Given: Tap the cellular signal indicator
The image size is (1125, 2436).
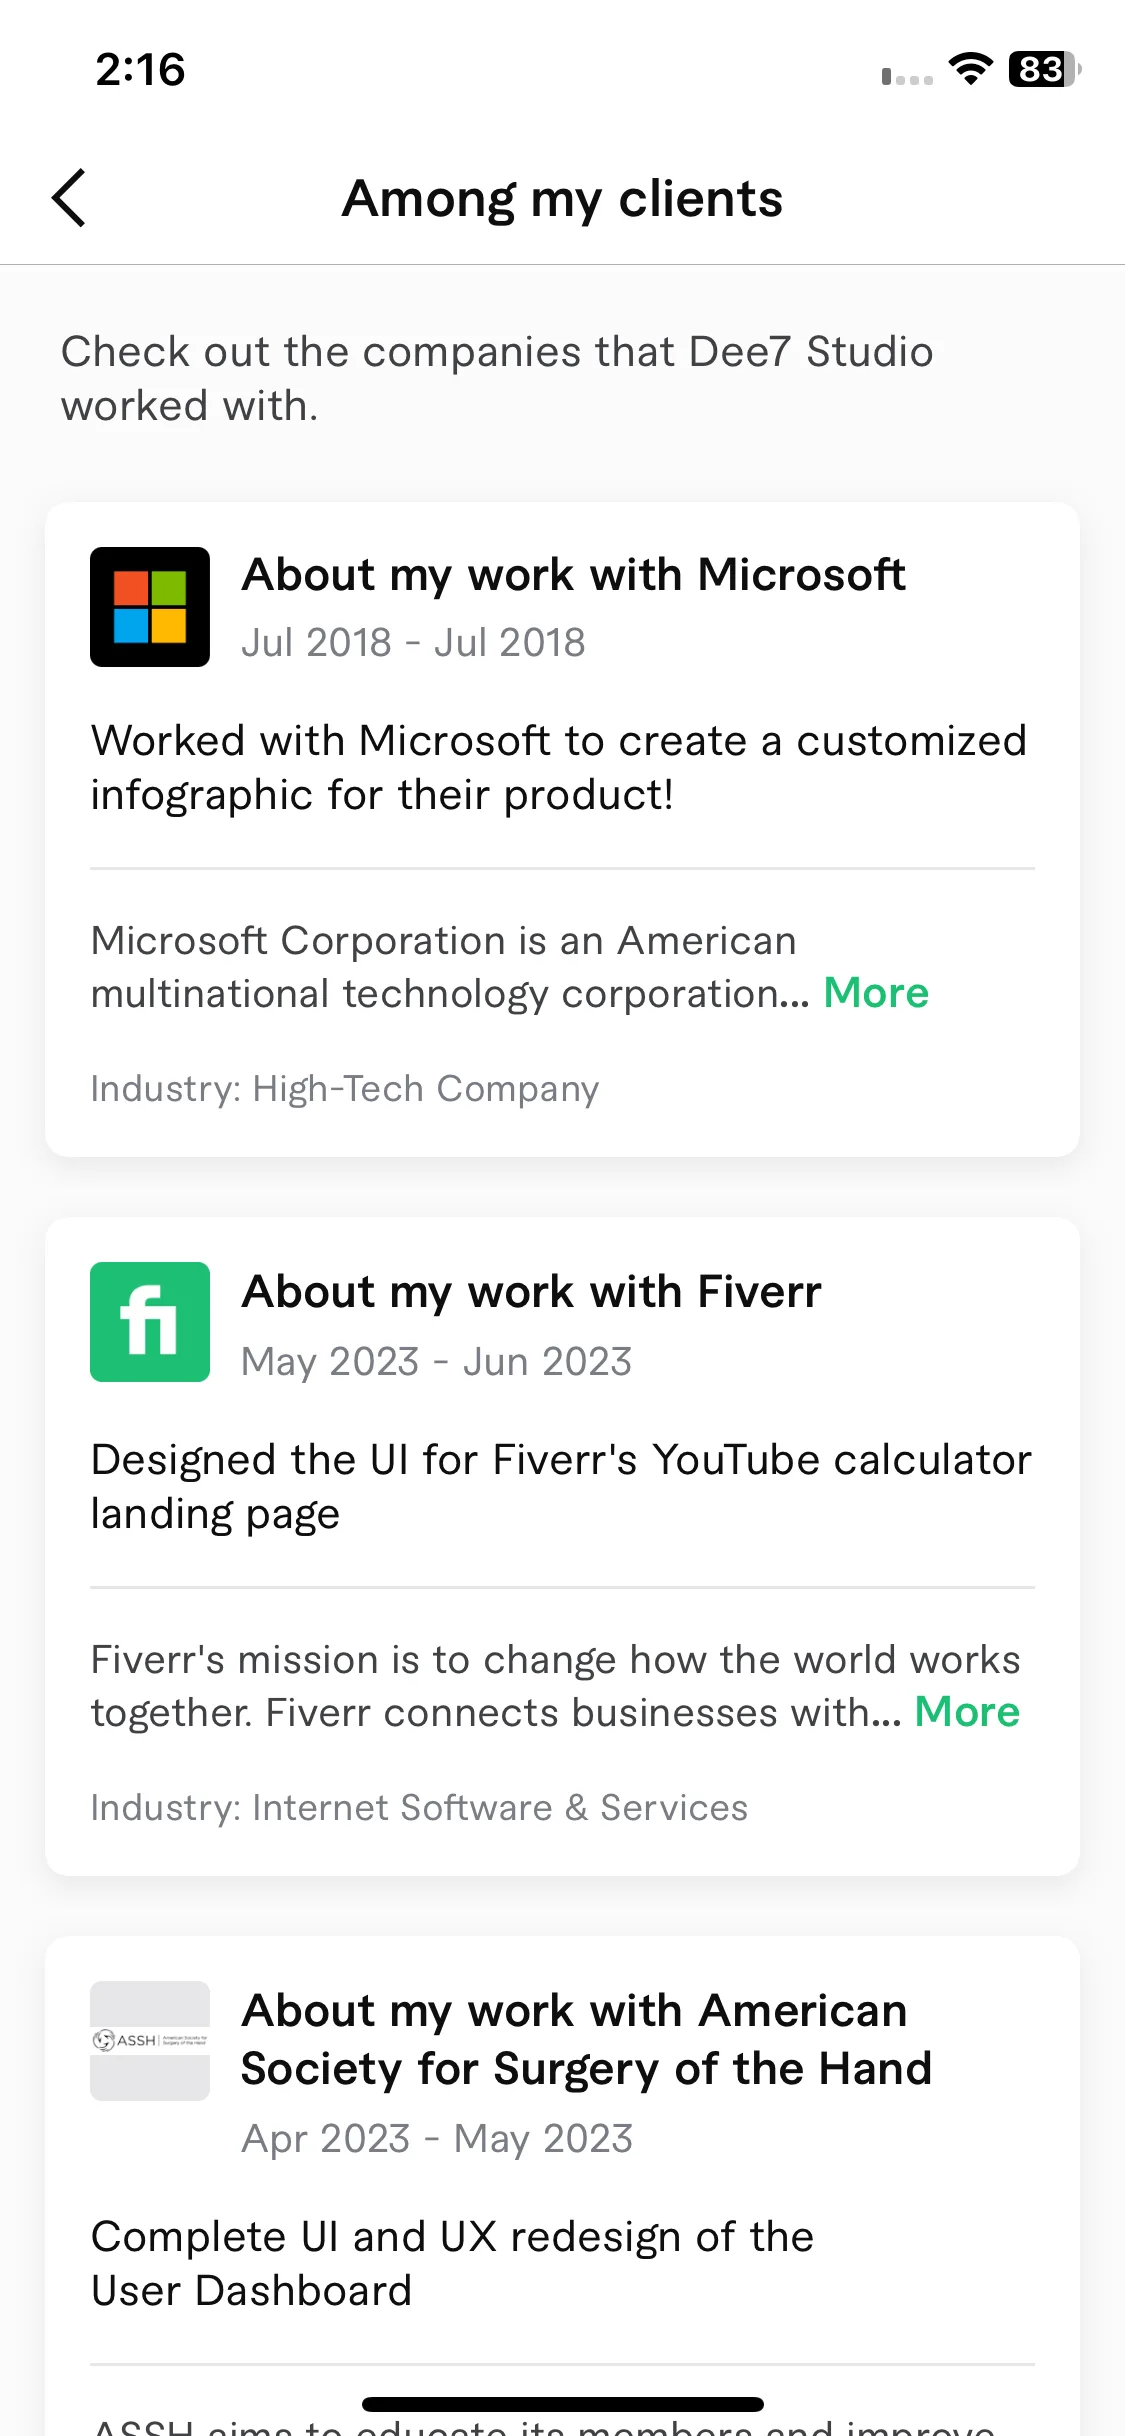Looking at the screenshot, I should (x=907, y=76).
